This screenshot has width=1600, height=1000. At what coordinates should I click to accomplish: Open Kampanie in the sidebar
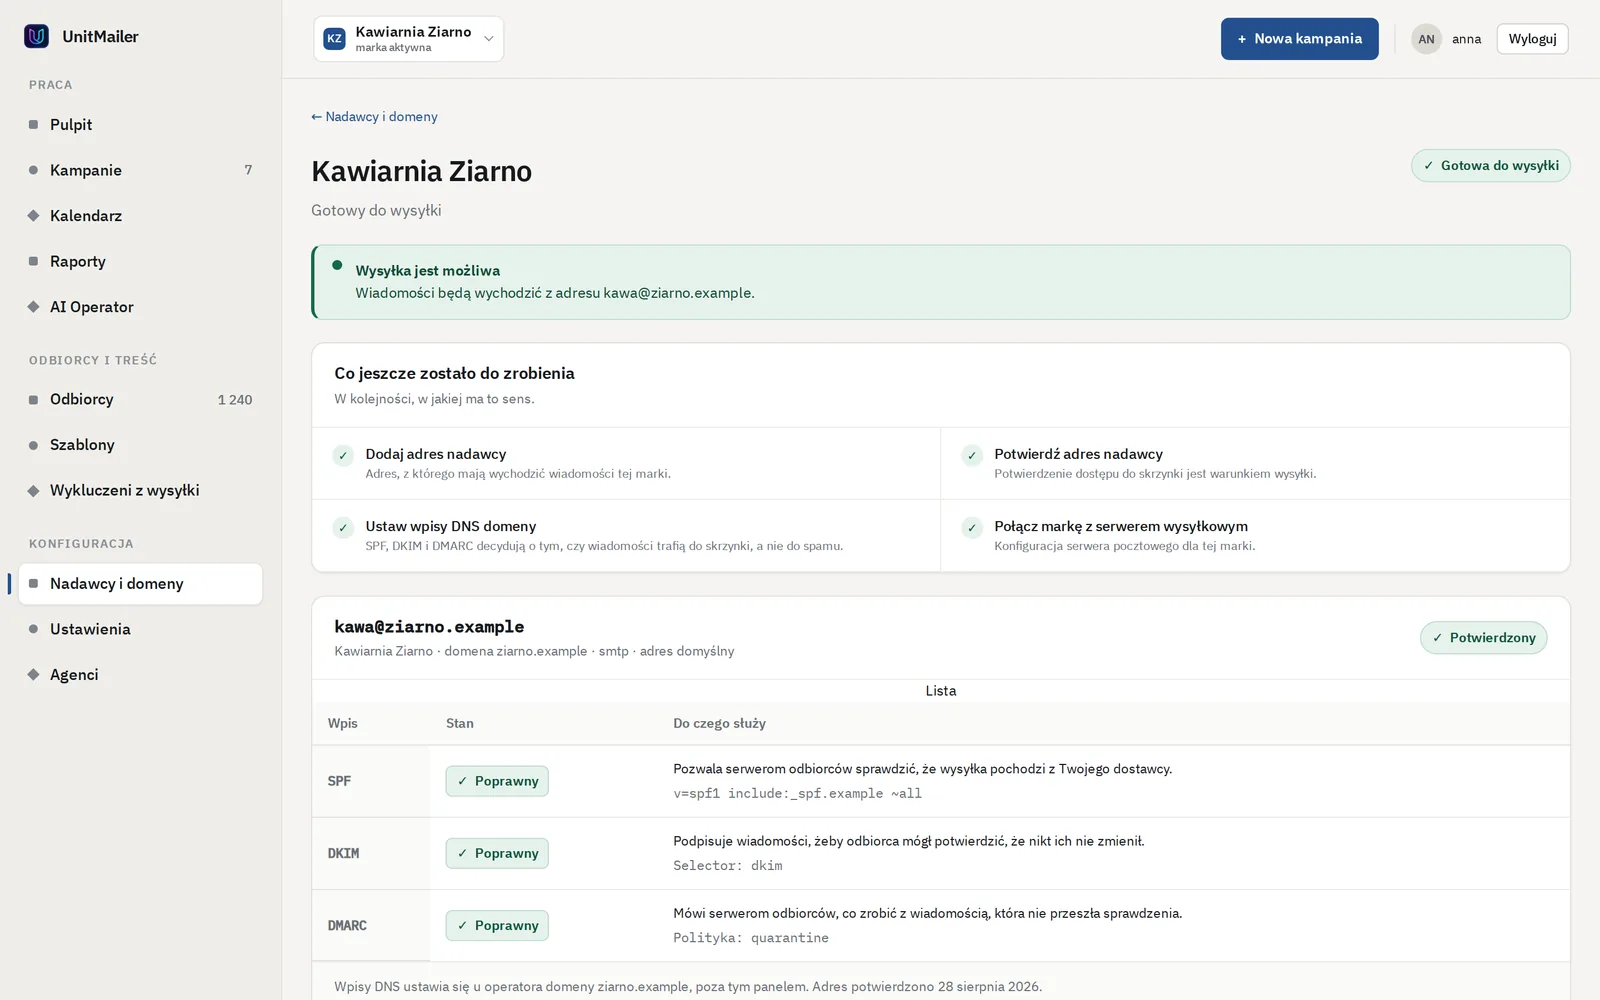pyautogui.click(x=140, y=170)
